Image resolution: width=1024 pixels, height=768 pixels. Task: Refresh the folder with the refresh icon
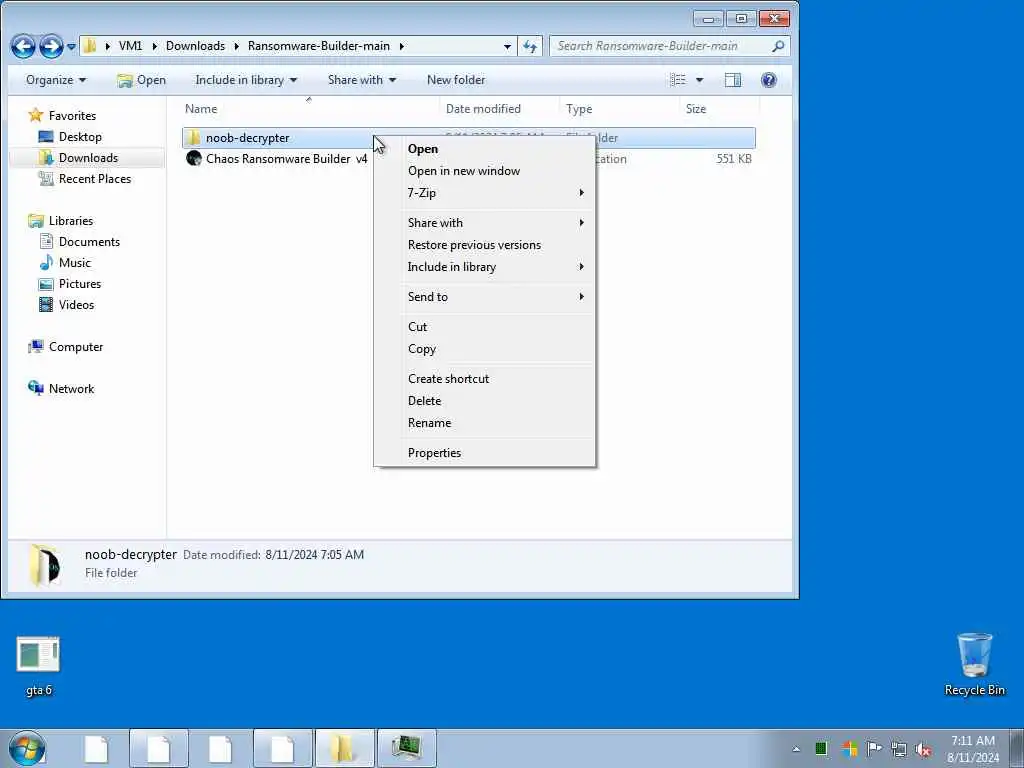[530, 46]
